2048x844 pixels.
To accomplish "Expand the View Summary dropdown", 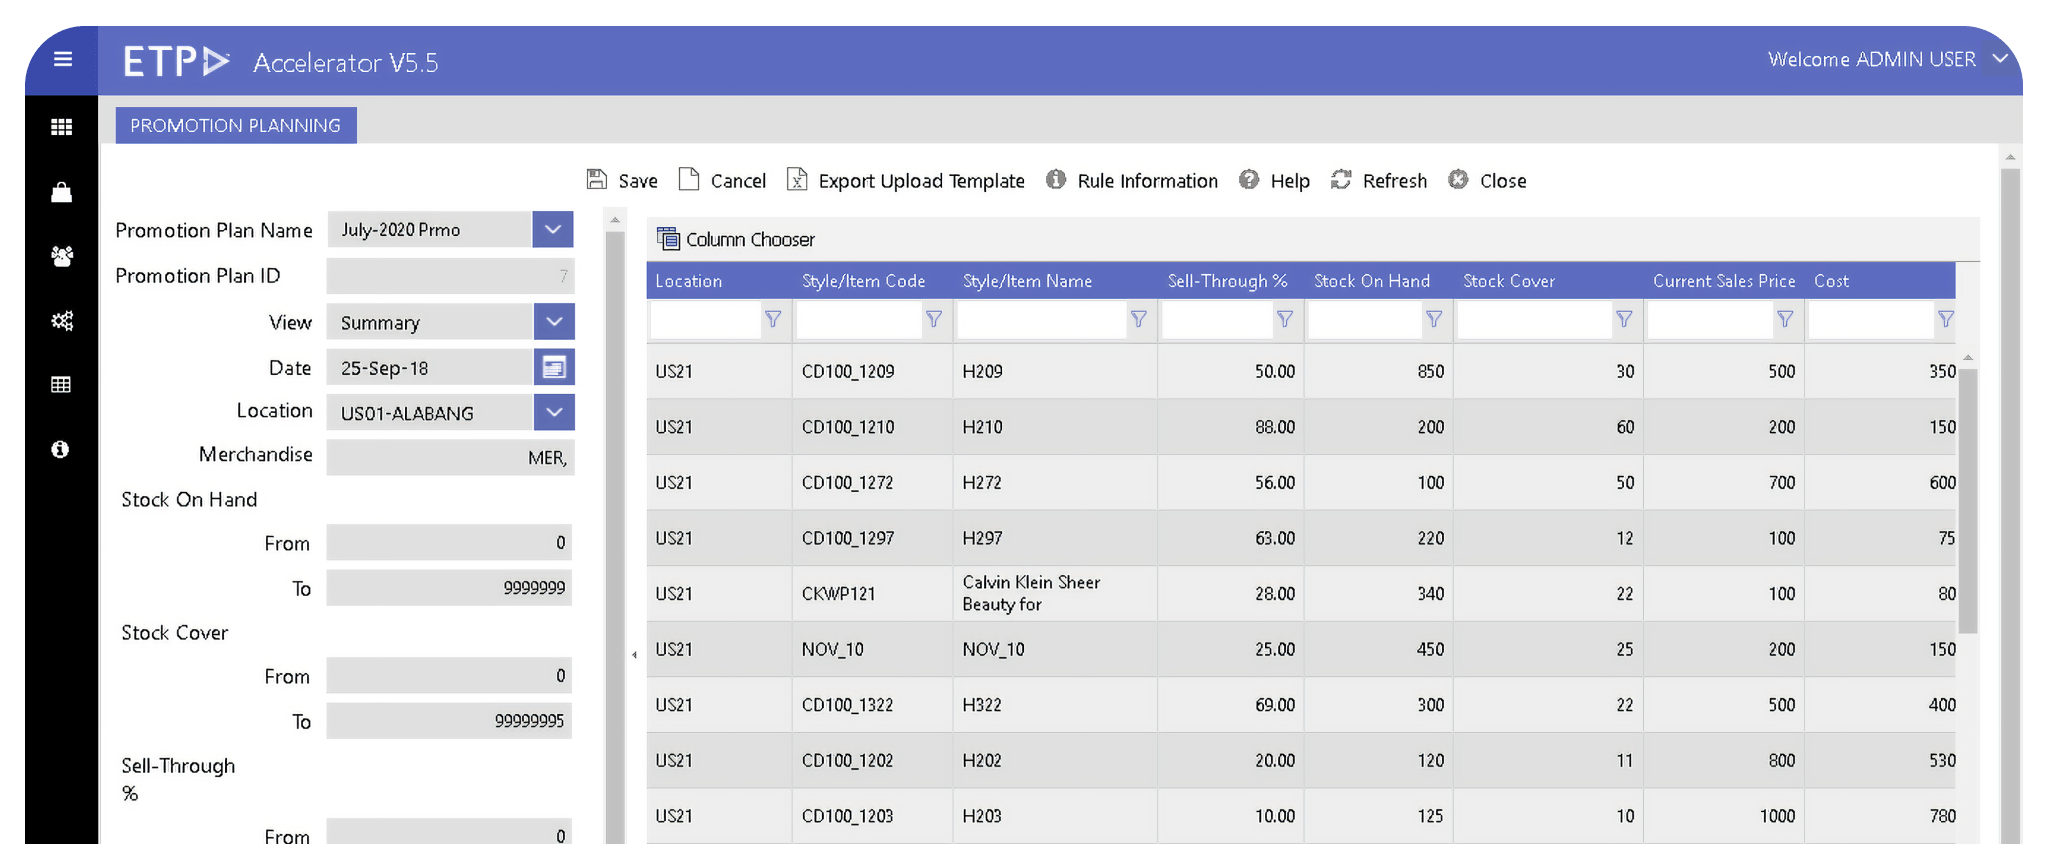I will click(x=553, y=322).
